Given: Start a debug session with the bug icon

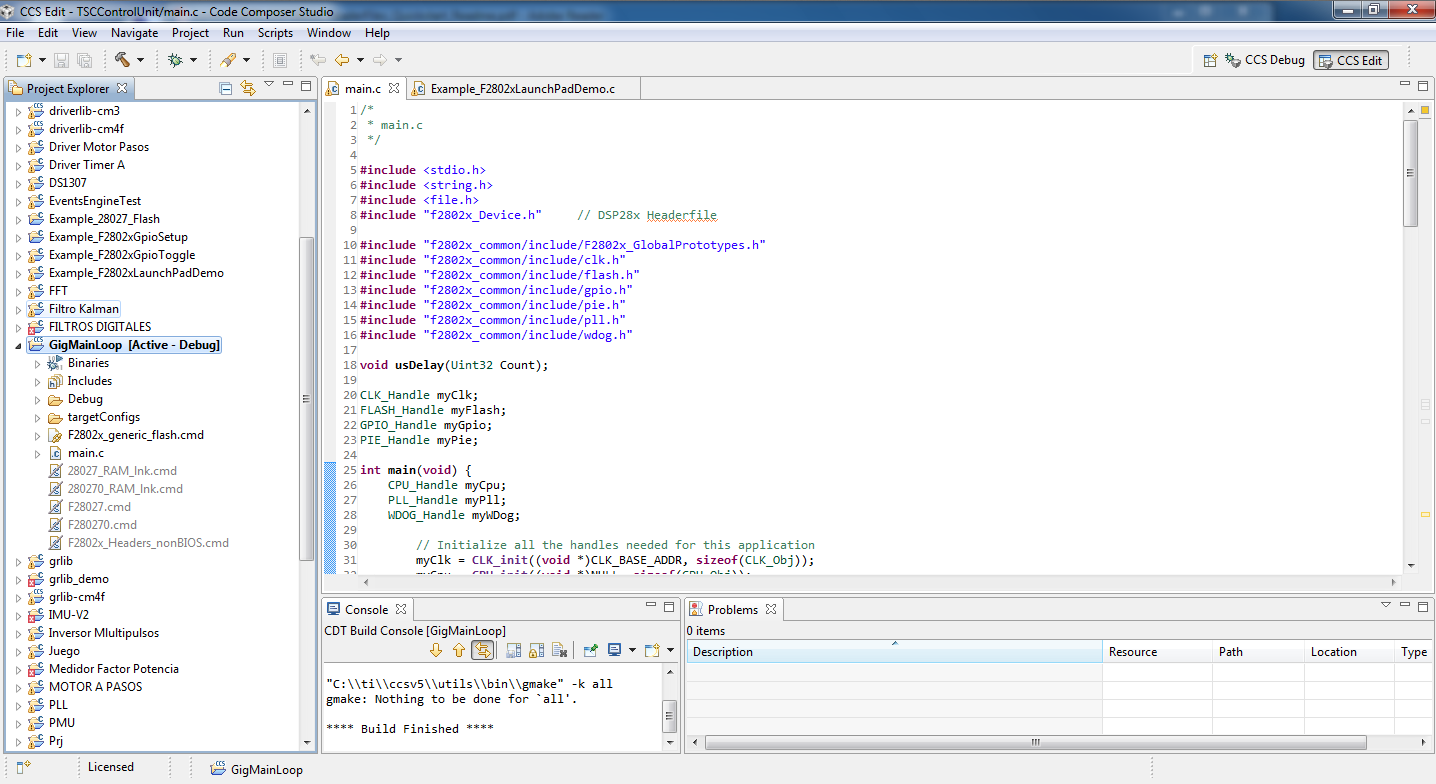Looking at the screenshot, I should coord(175,60).
